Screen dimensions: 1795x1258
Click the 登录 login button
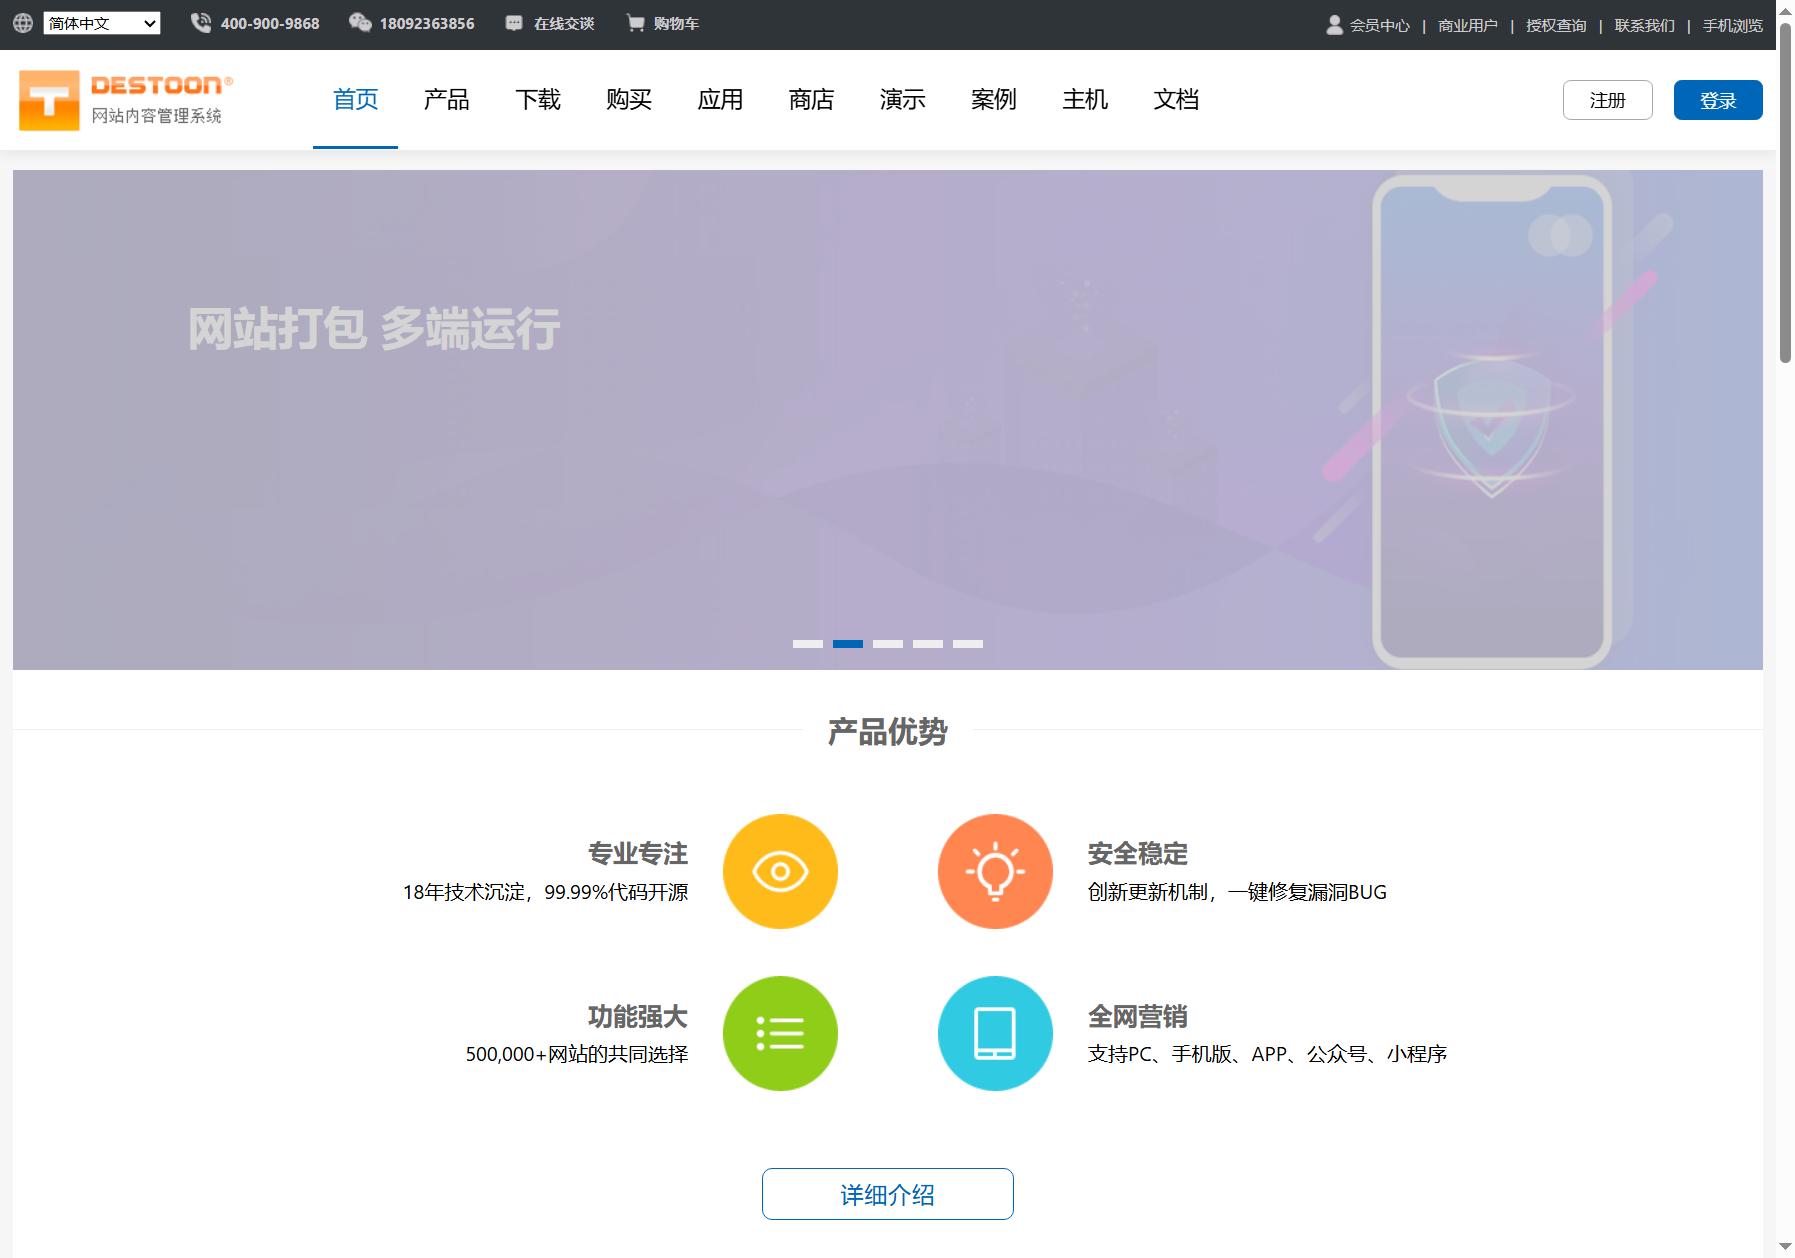1718,100
